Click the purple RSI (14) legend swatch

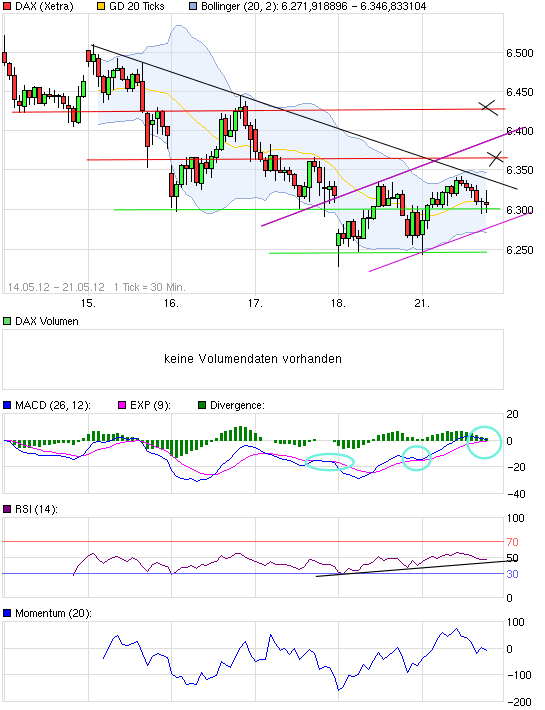point(7,509)
